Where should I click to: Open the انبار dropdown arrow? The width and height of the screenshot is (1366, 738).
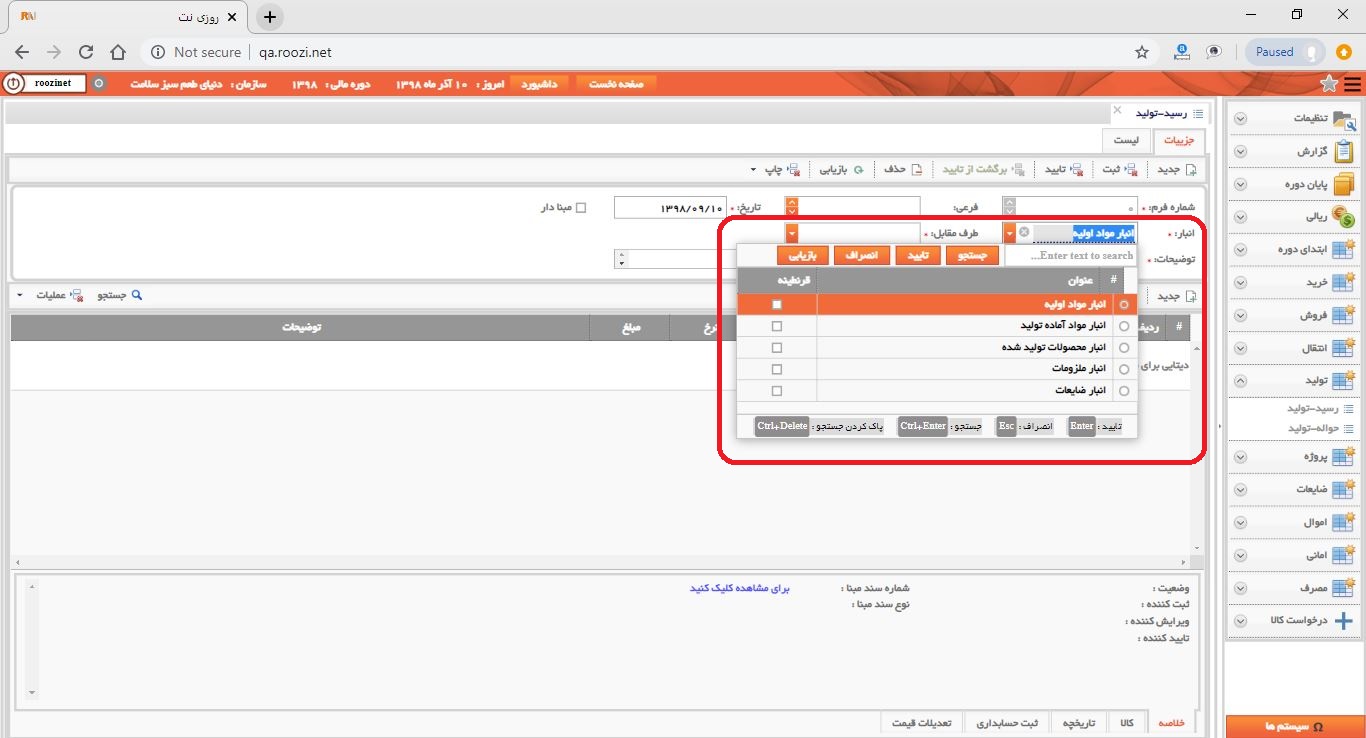click(x=1009, y=232)
